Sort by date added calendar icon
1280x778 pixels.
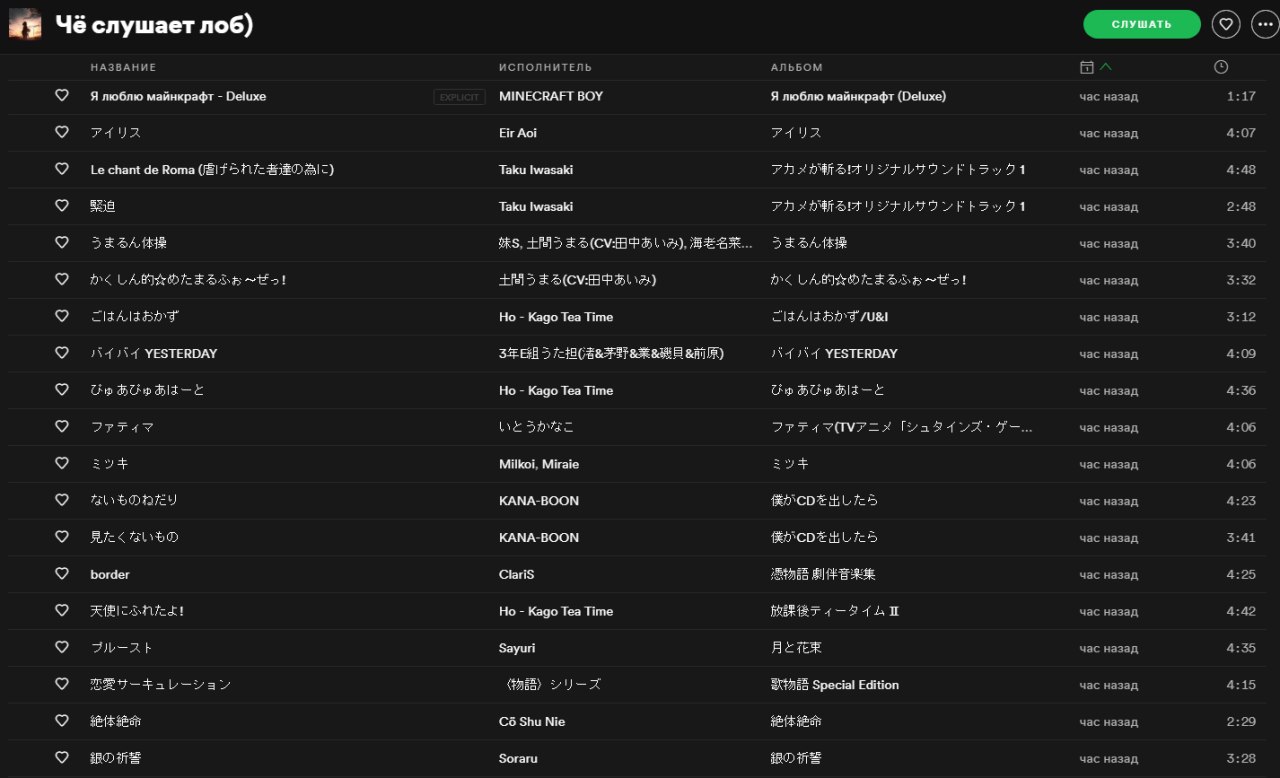click(x=1086, y=67)
